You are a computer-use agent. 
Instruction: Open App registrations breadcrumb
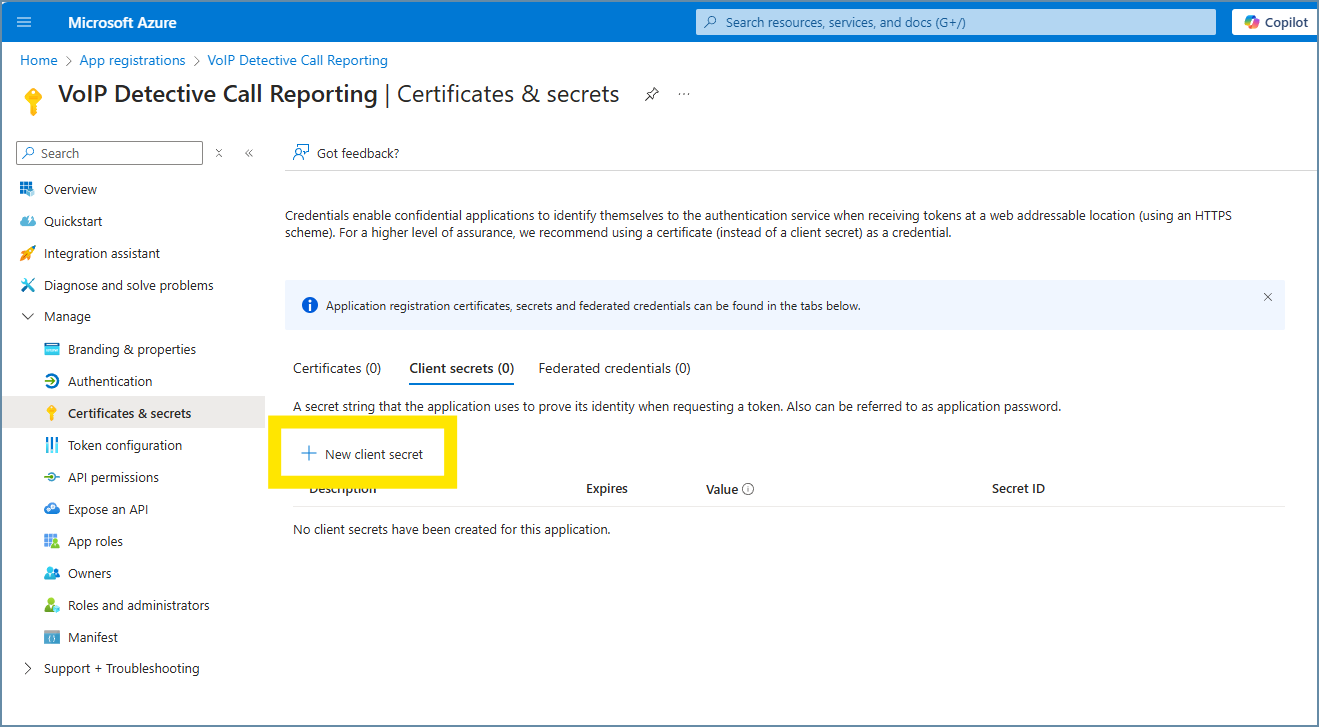[x=133, y=60]
